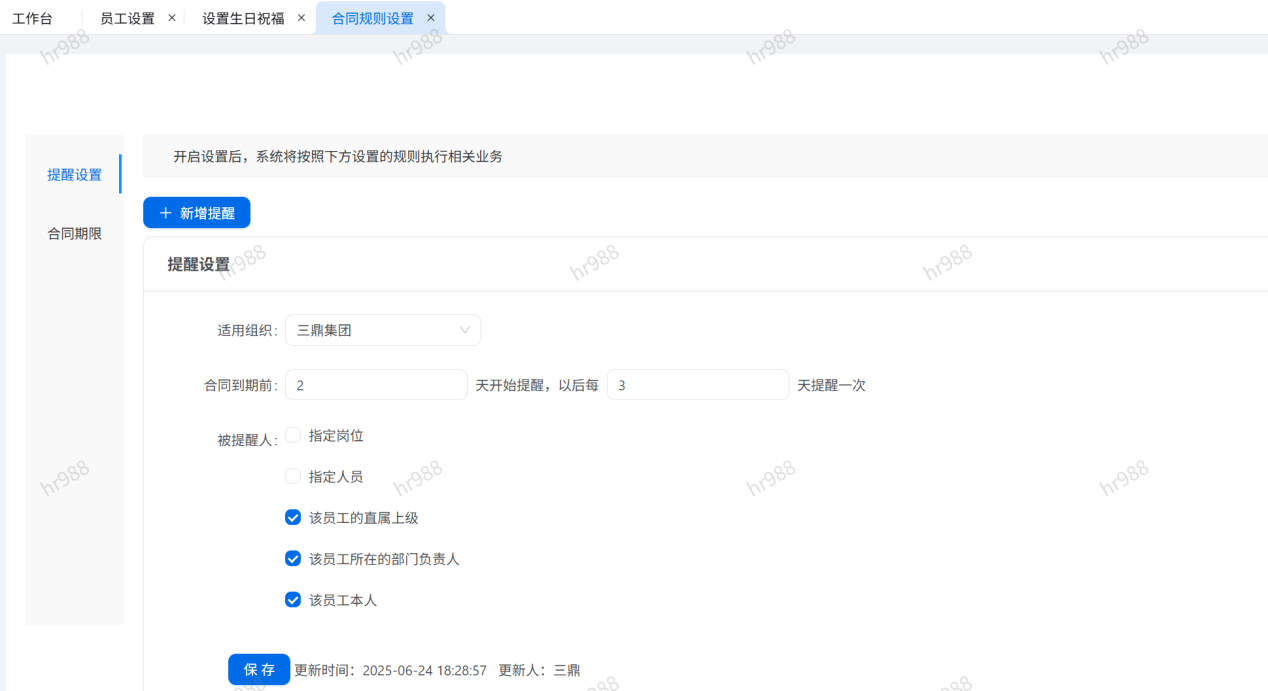
Task: Focus the reminder interval field showing 3
Action: tap(697, 385)
